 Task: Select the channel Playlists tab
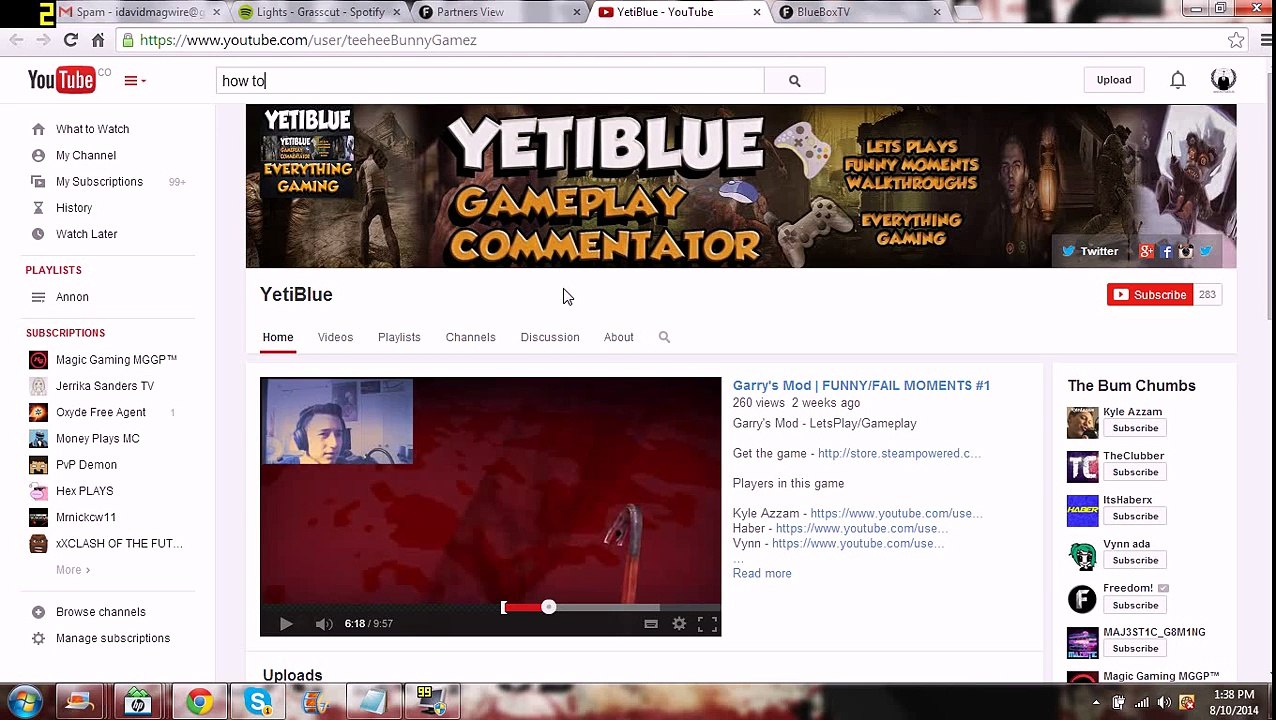pyautogui.click(x=399, y=337)
